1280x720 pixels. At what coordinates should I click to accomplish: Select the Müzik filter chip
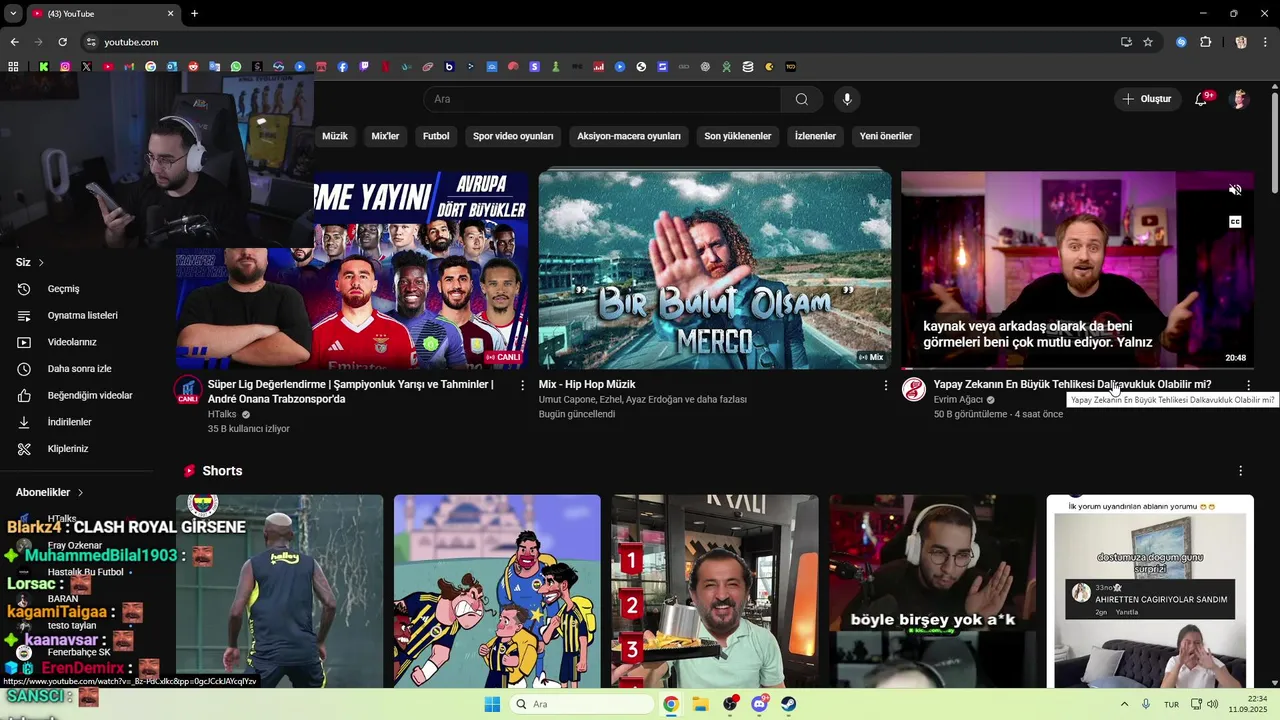click(x=335, y=136)
